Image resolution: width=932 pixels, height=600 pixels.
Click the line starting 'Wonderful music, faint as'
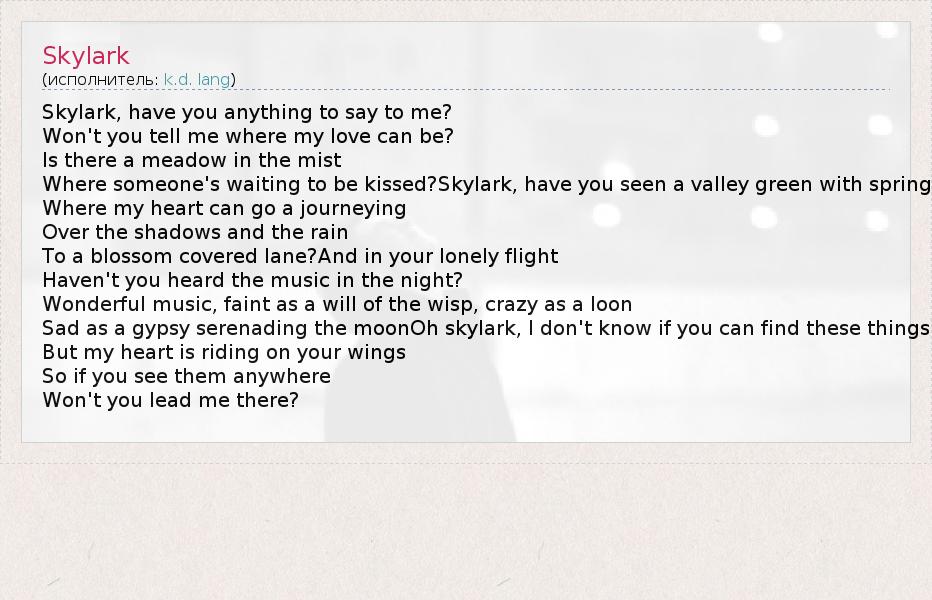pyautogui.click(x=337, y=304)
